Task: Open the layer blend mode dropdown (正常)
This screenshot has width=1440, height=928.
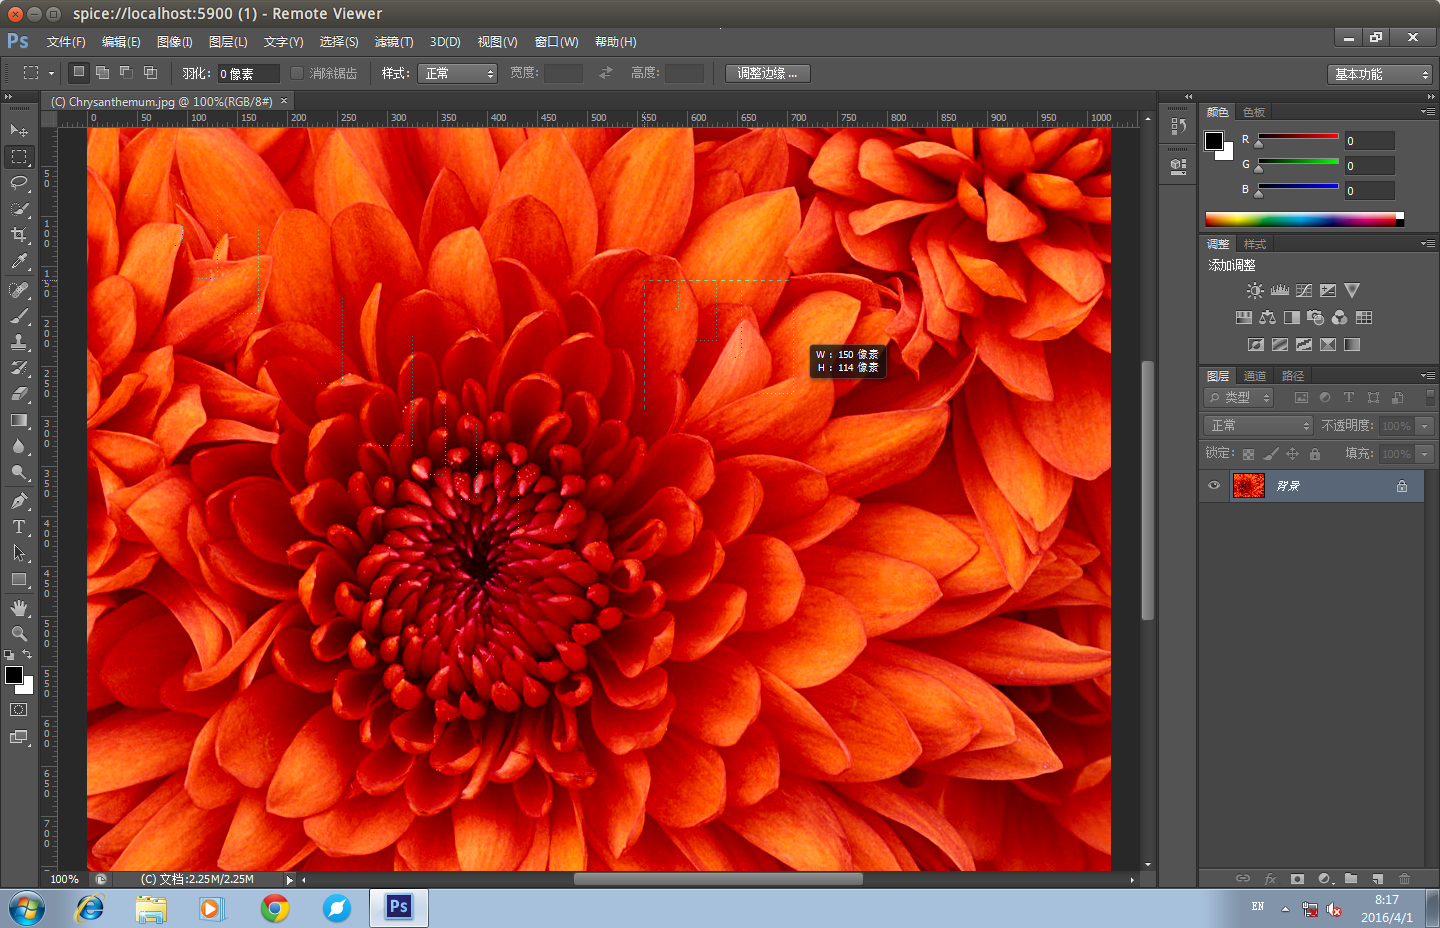Action: tap(1258, 426)
